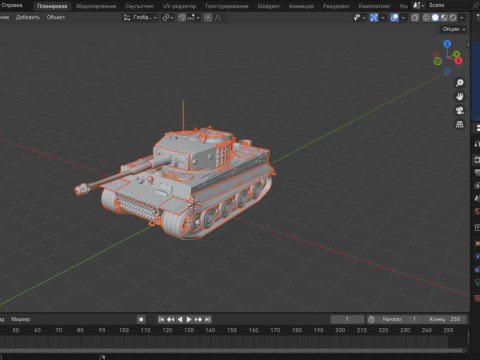
Task: Toggle the camera view icon
Action: pyautogui.click(x=460, y=110)
